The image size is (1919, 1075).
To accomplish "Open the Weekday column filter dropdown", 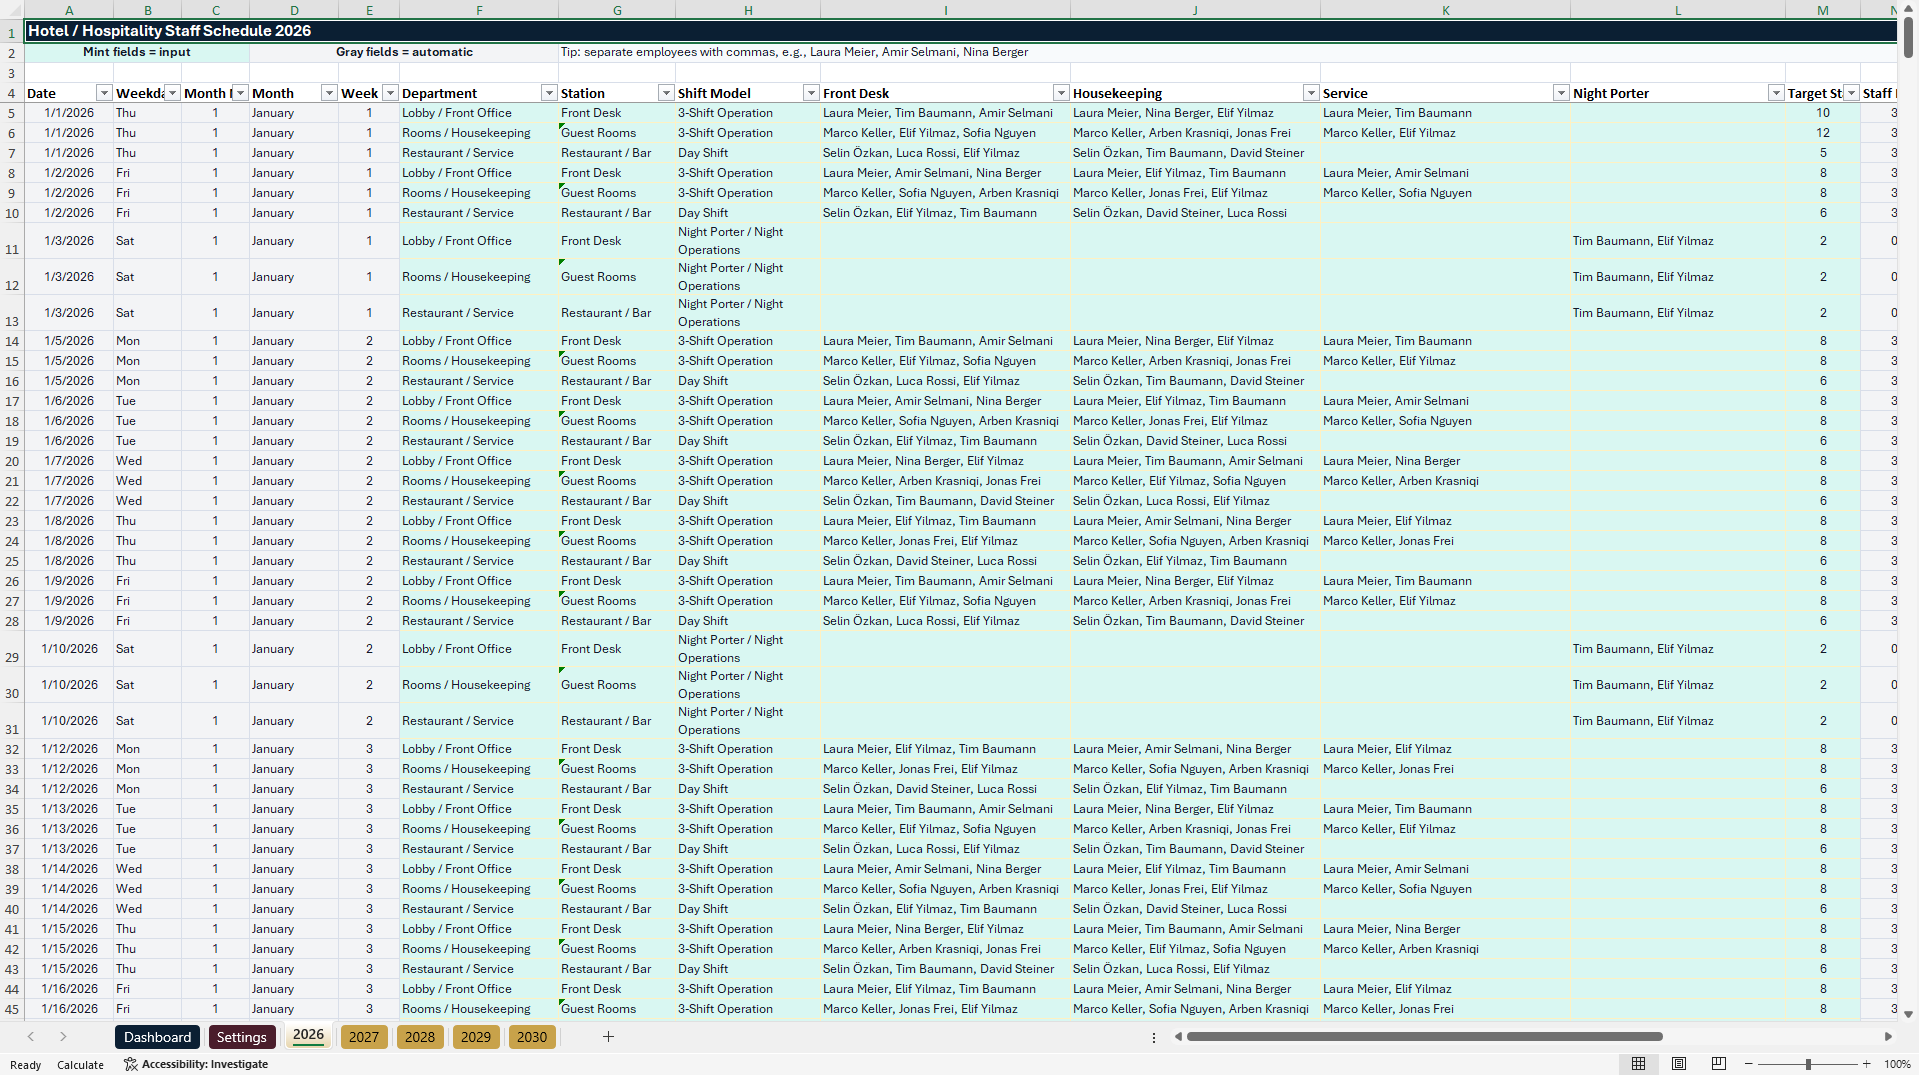I will pos(172,93).
